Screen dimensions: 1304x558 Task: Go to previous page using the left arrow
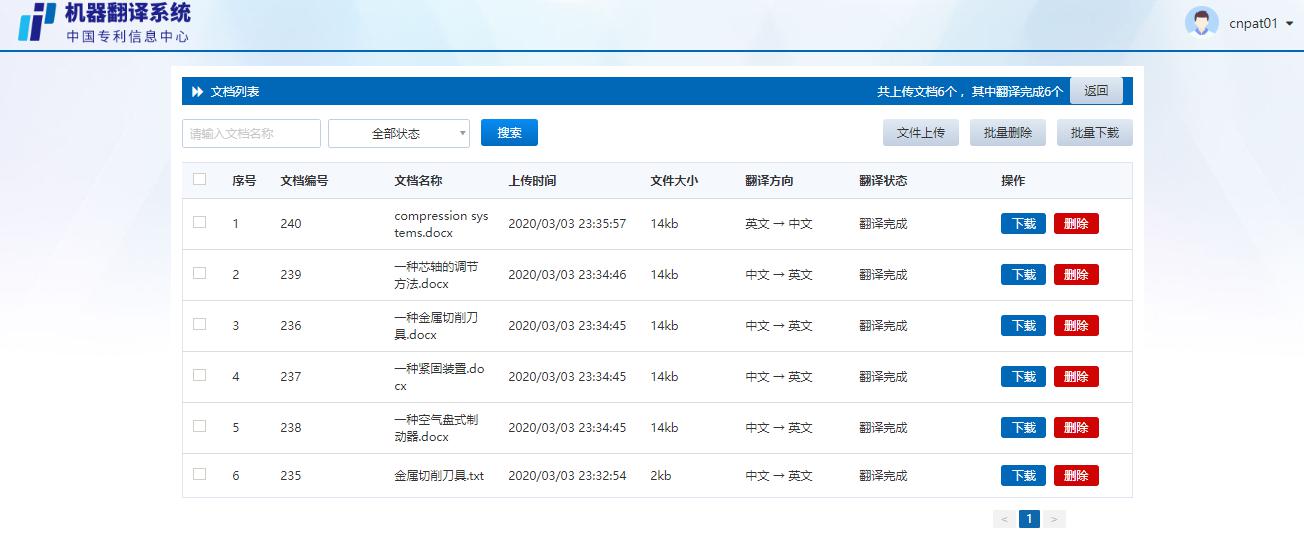(1004, 519)
